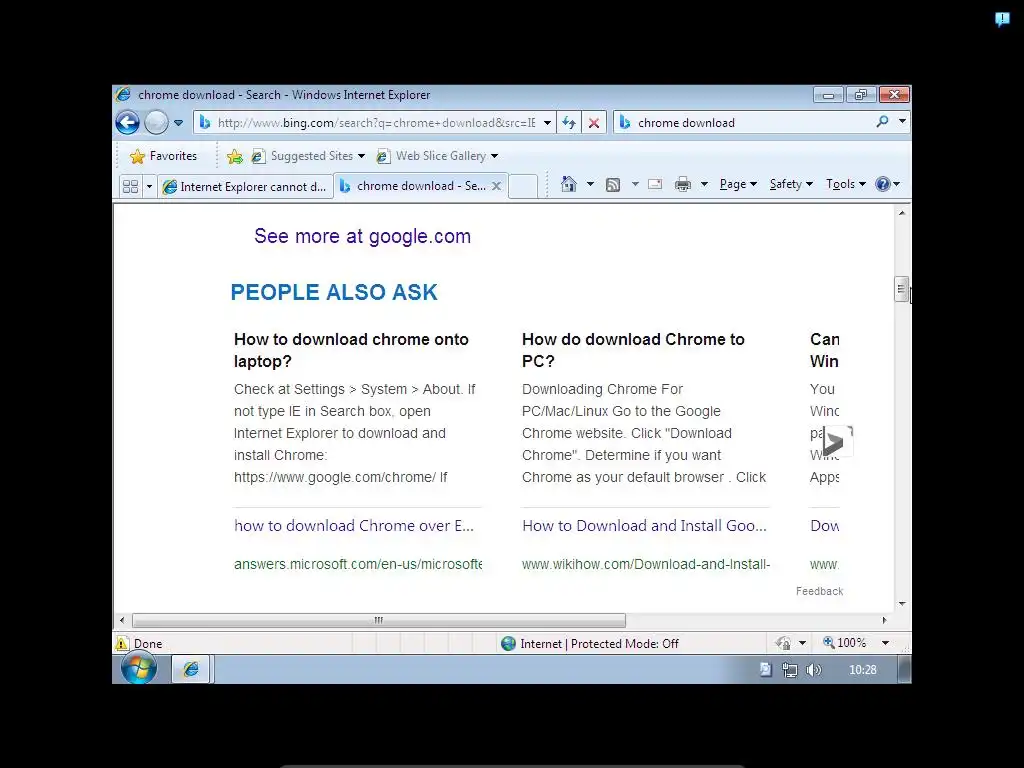The image size is (1024, 768).
Task: Click the magnifier Search icon
Action: click(882, 121)
